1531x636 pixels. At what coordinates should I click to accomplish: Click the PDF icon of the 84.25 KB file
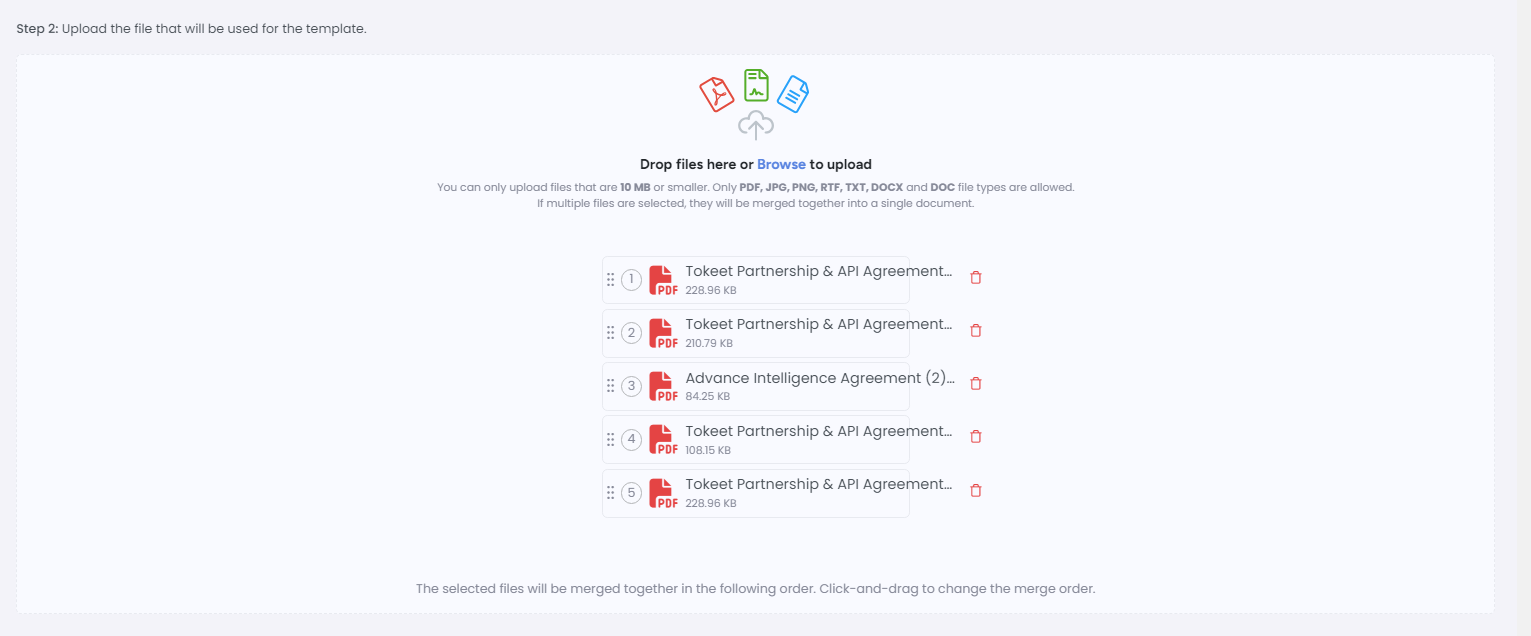(x=663, y=387)
